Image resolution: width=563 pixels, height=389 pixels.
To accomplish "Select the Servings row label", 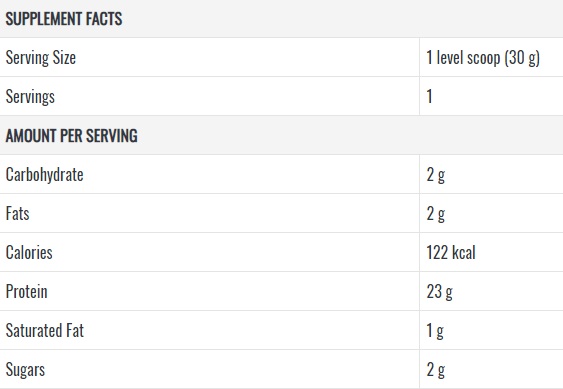I will click(x=30, y=97).
